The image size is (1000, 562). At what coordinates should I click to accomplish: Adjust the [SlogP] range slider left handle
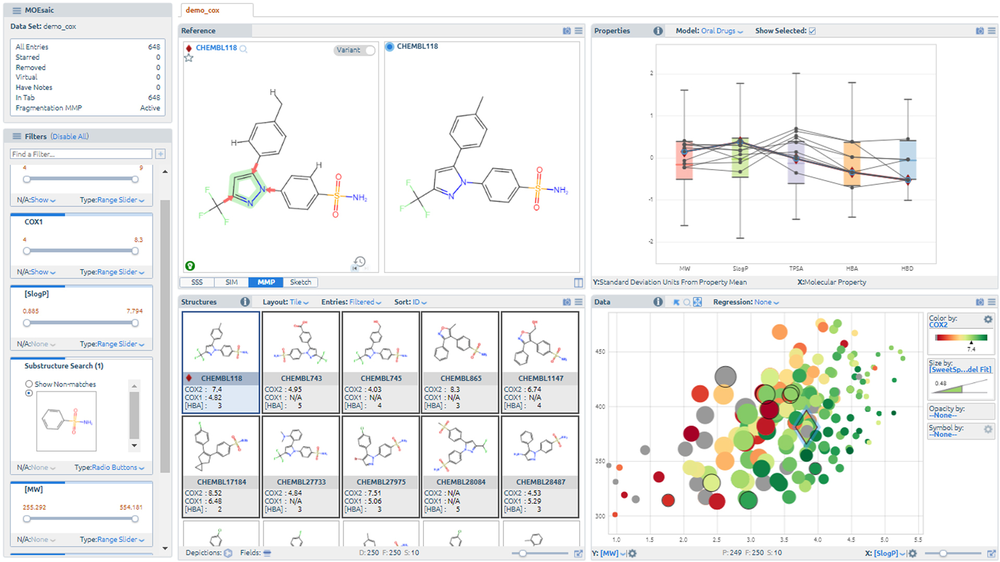pos(27,323)
